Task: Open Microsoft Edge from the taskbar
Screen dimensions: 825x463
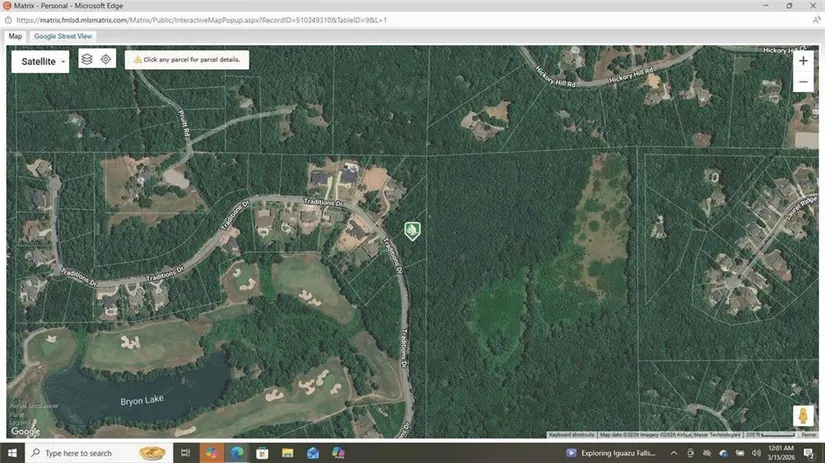Action: [237, 453]
